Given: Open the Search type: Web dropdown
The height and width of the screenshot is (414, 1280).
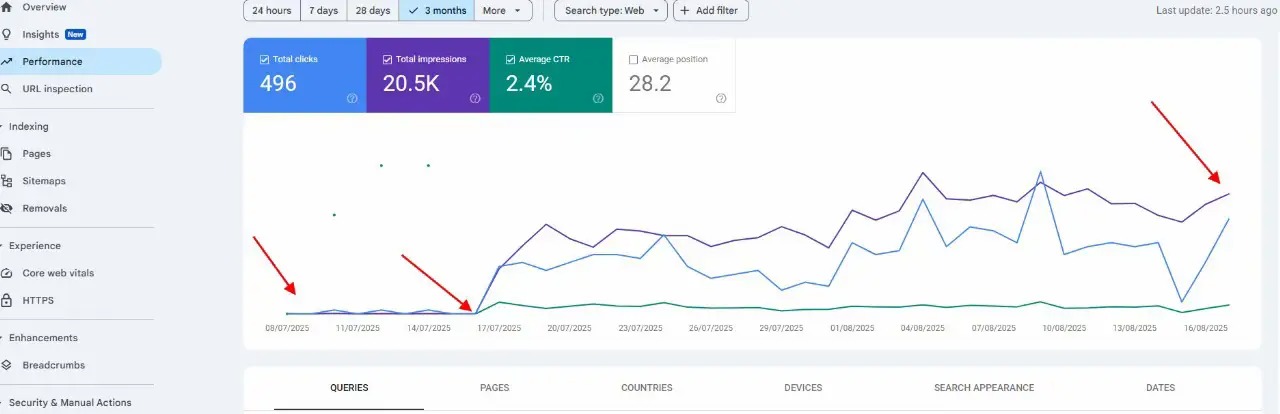Looking at the screenshot, I should (x=613, y=11).
